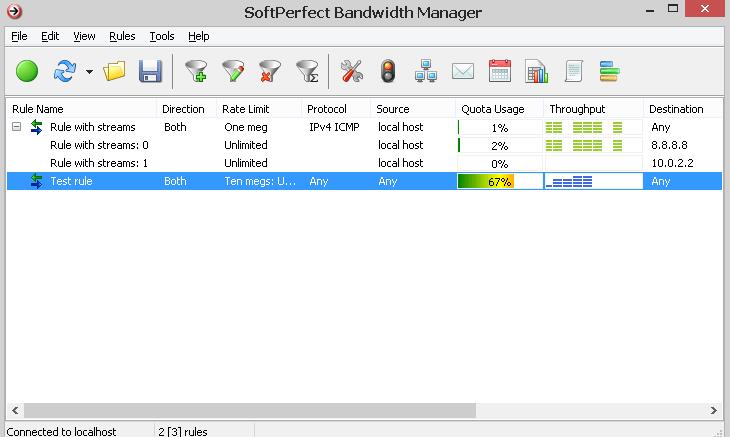
Task: Click the document log page icon
Action: (x=574, y=71)
